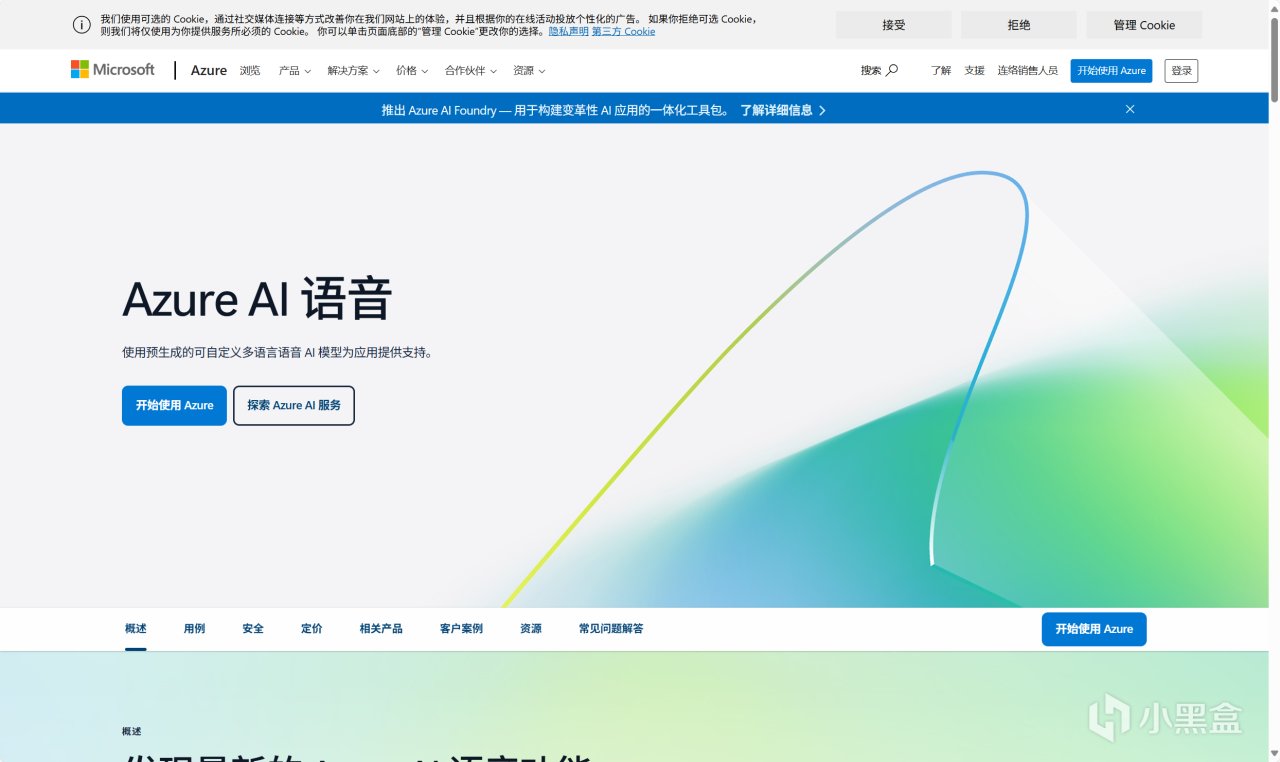Expand the 价格 dropdown
The image size is (1280, 762).
tap(412, 70)
